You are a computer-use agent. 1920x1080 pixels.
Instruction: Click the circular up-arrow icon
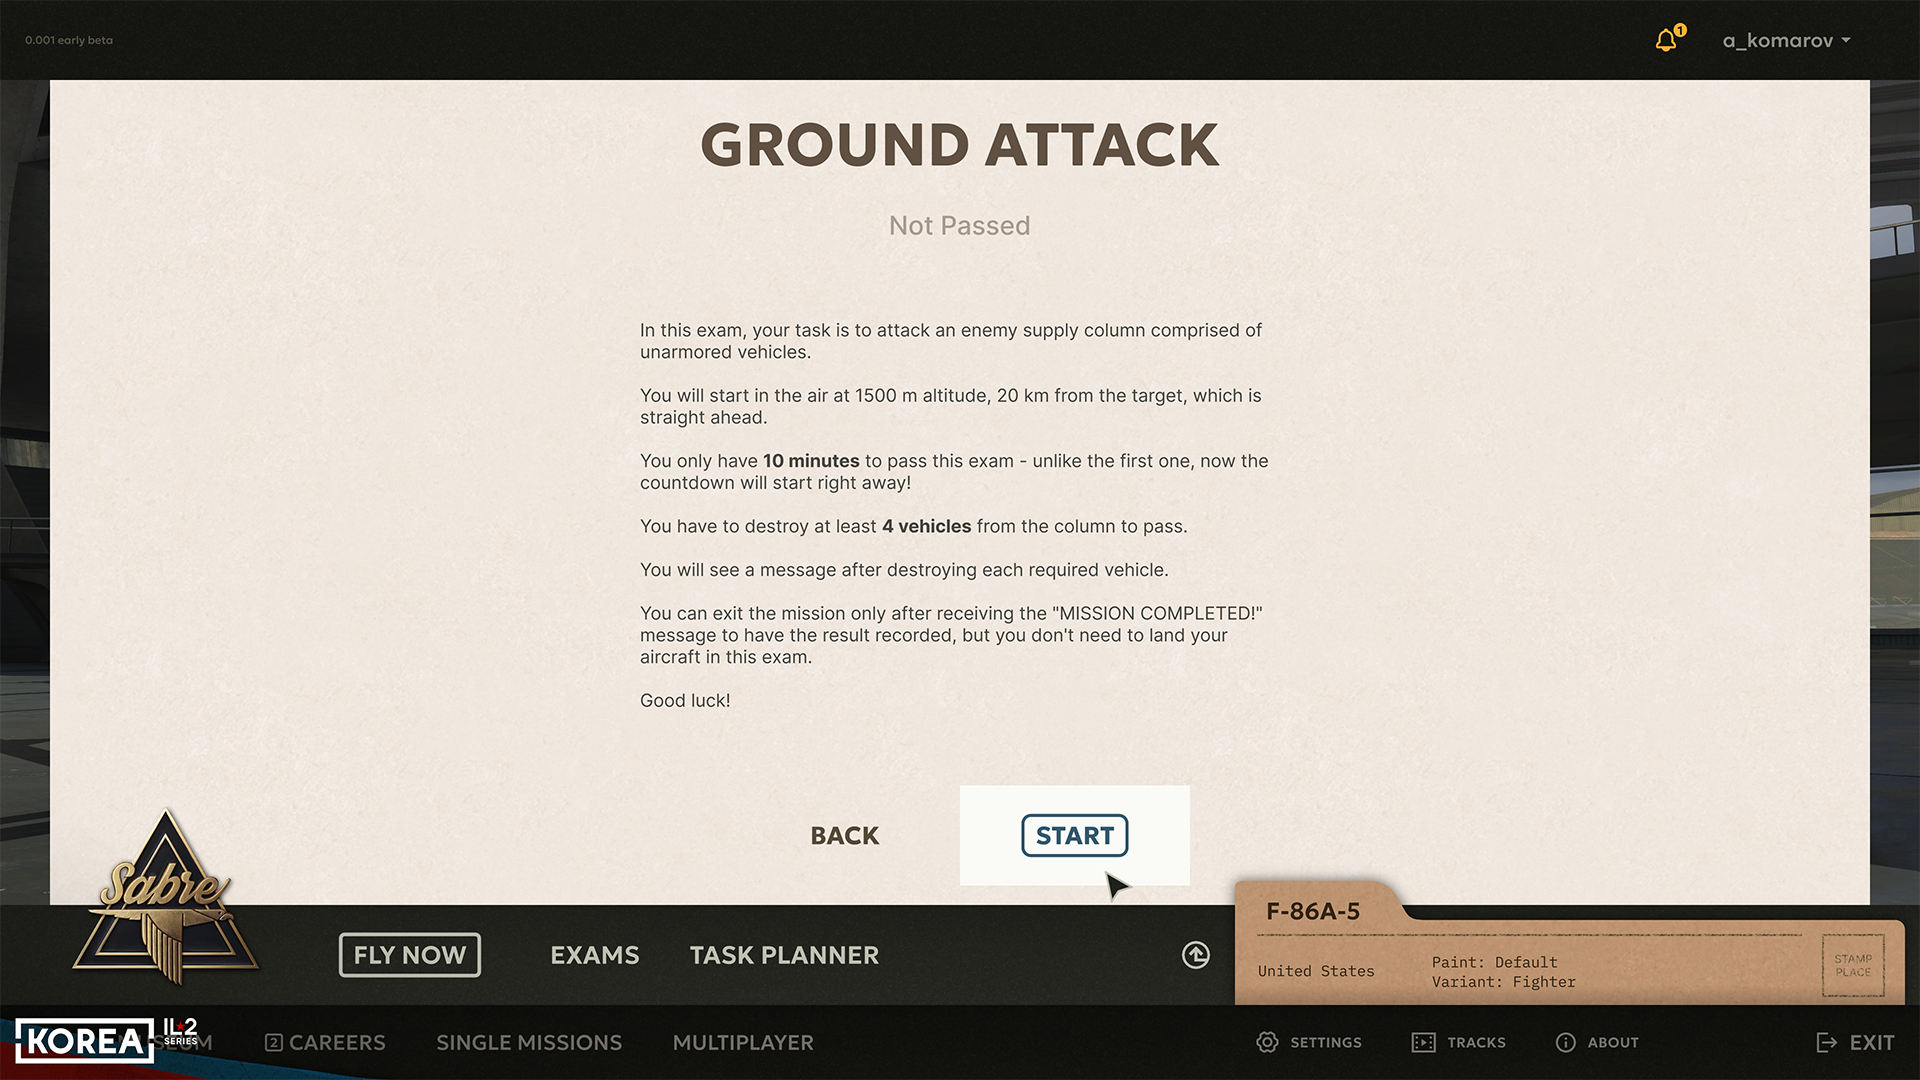(x=1195, y=955)
